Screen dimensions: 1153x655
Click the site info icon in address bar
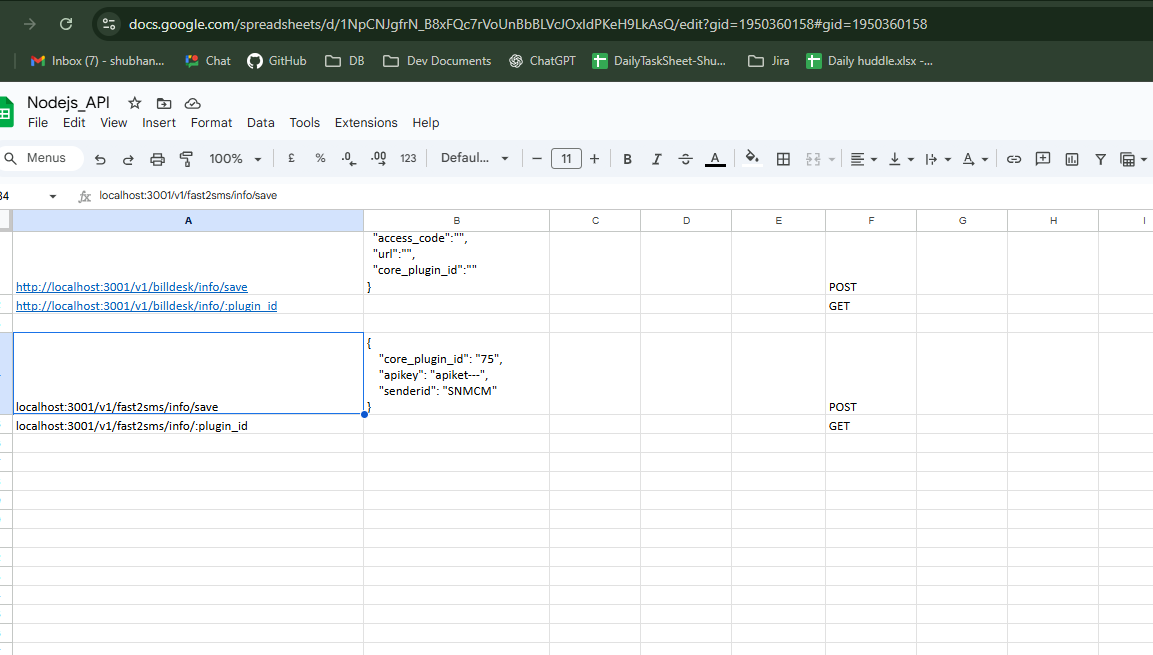point(109,24)
